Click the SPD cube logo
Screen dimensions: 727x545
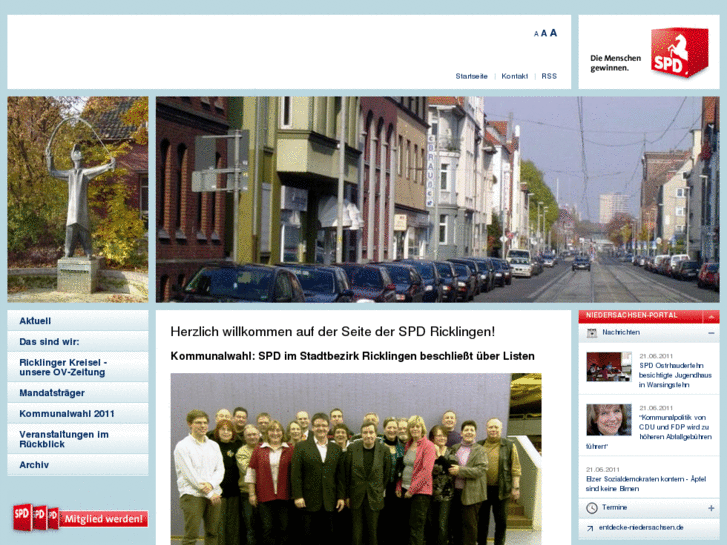coord(679,52)
